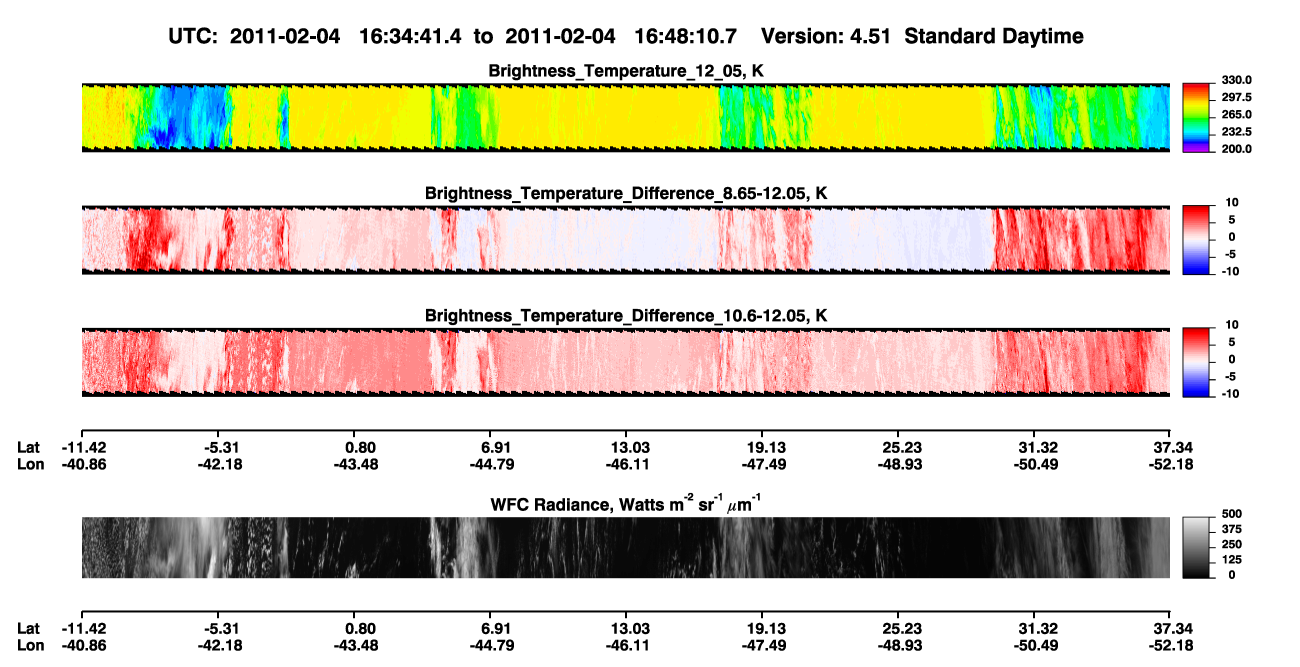
Task: Click the 'Lat' label of the upper axis
Action: 29,448
